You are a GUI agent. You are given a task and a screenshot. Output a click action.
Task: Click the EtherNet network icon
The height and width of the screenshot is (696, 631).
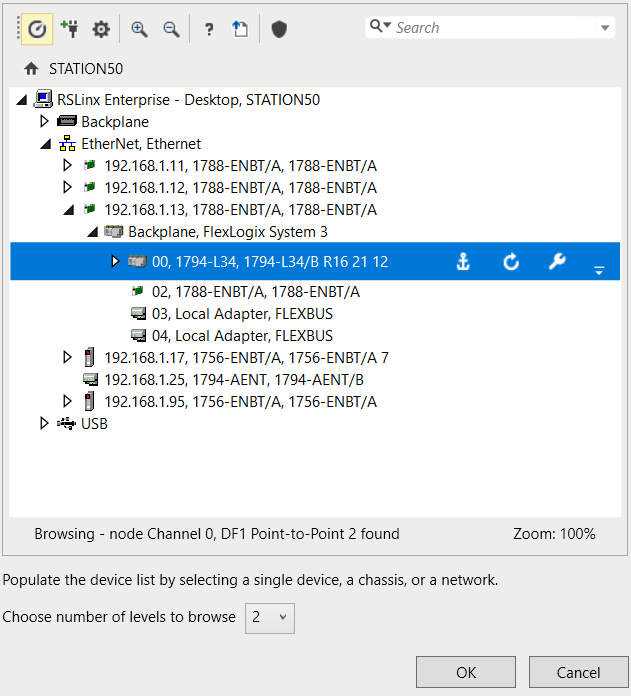click(67, 143)
